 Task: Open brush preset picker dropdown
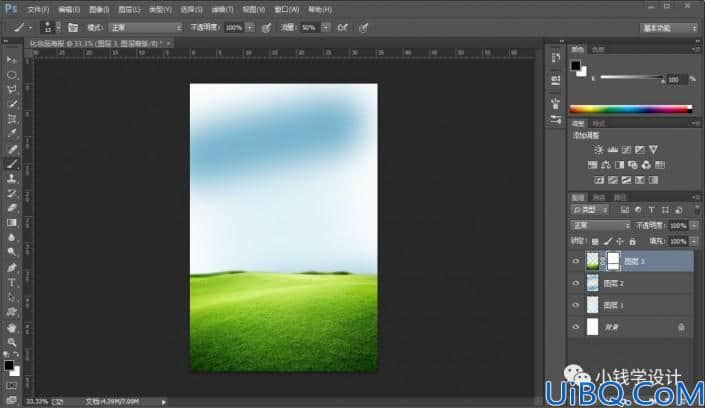point(58,28)
